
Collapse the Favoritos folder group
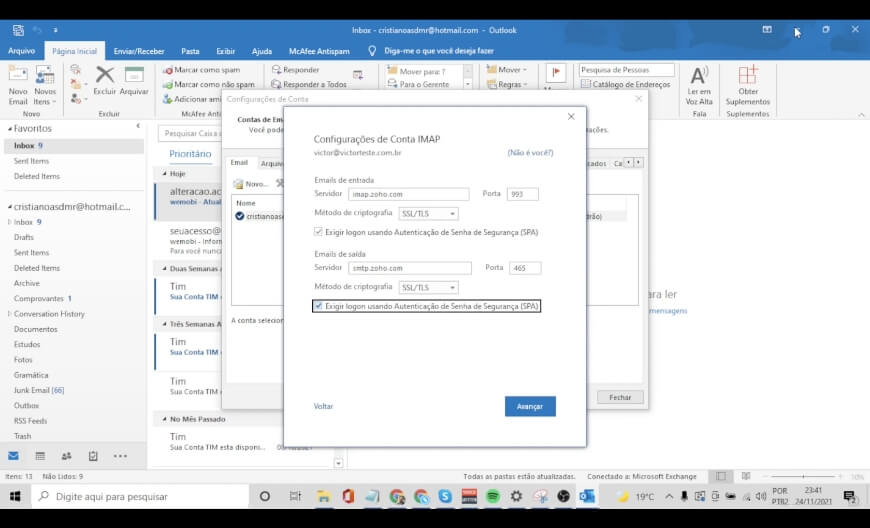point(9,129)
